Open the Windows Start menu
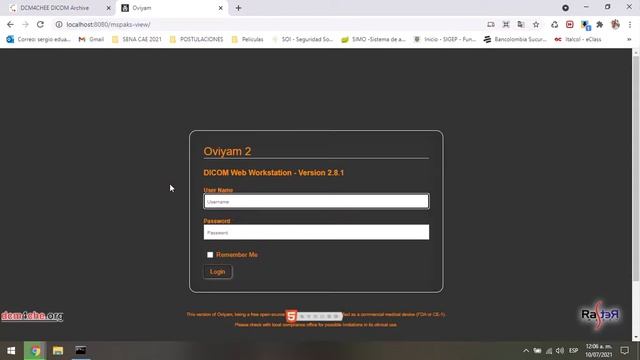The height and width of the screenshot is (360, 640). point(11,351)
